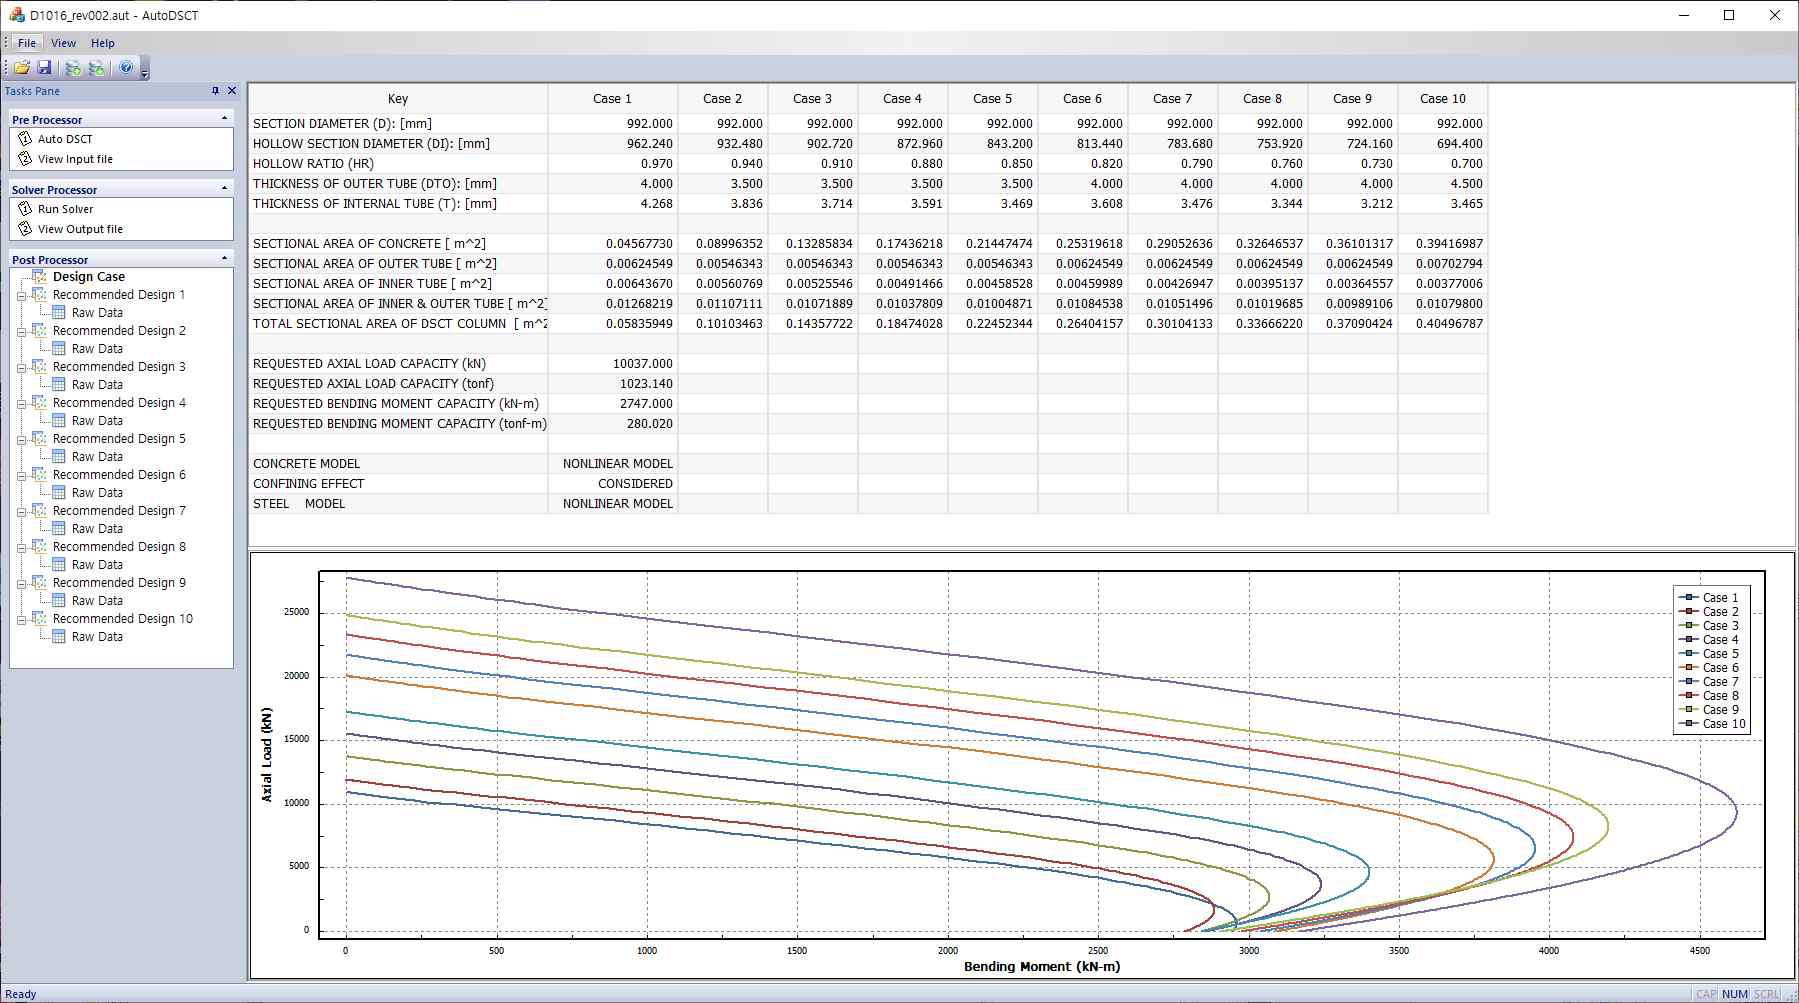Viewport: 1799px width, 1003px height.
Task: Open the File menu
Action: pos(27,43)
